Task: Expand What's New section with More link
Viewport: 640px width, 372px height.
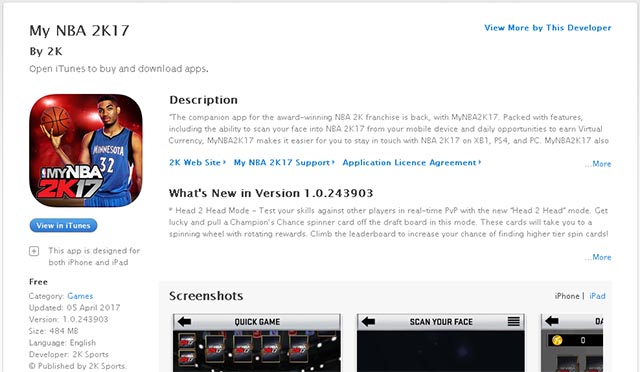Action: coord(598,257)
